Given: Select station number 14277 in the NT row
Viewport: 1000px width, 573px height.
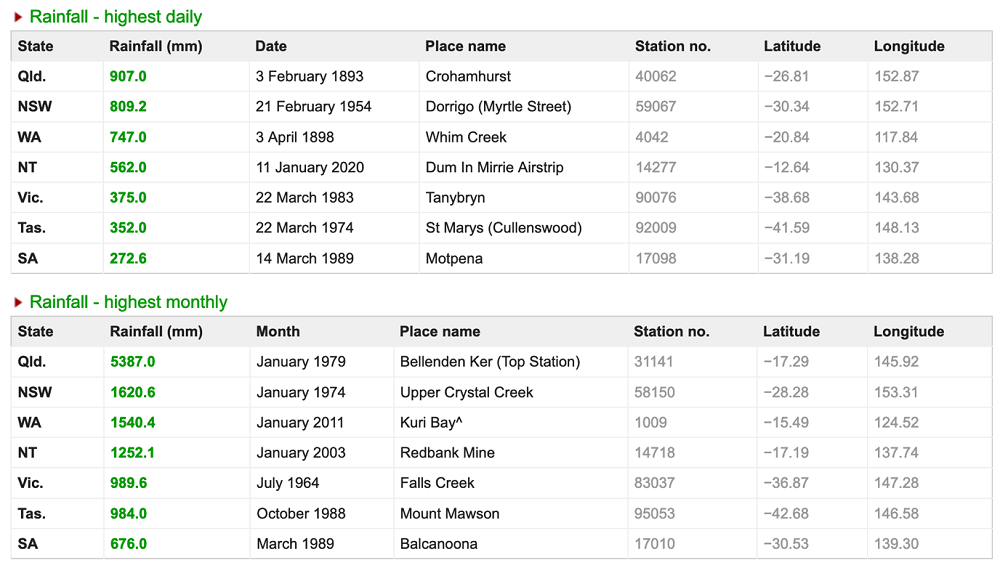Looking at the screenshot, I should (x=655, y=167).
